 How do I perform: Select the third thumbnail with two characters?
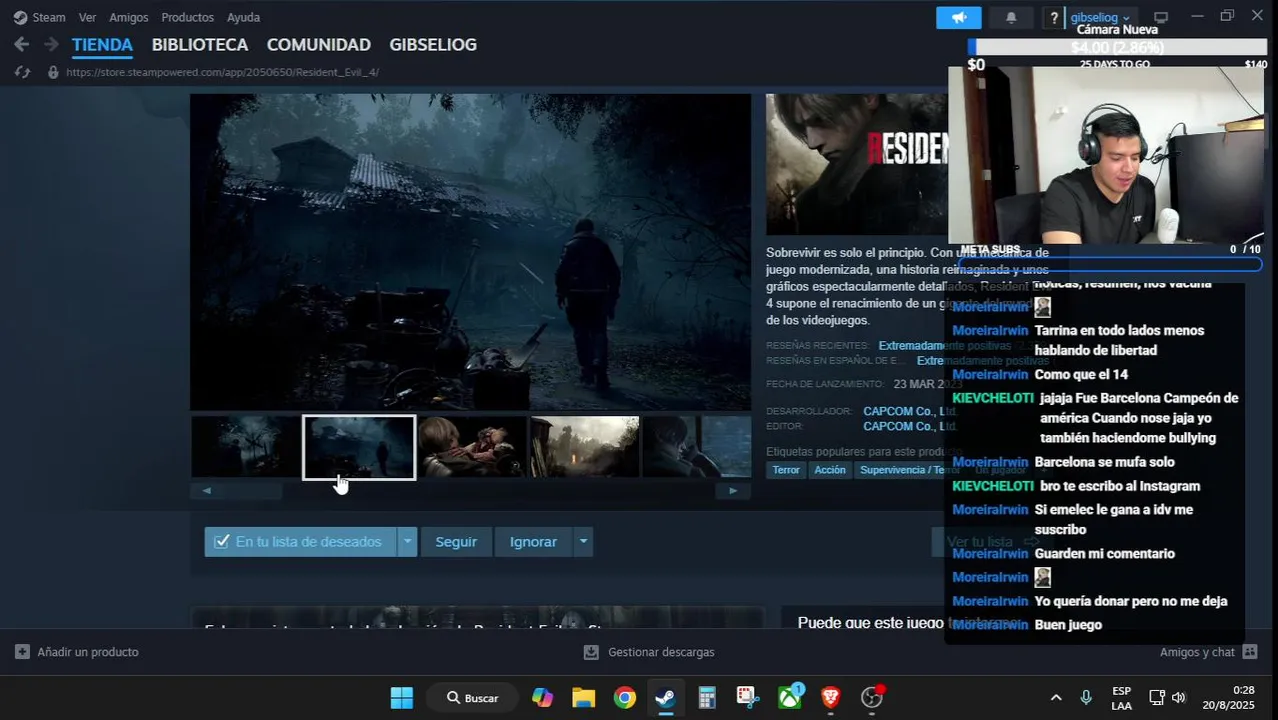(x=473, y=447)
